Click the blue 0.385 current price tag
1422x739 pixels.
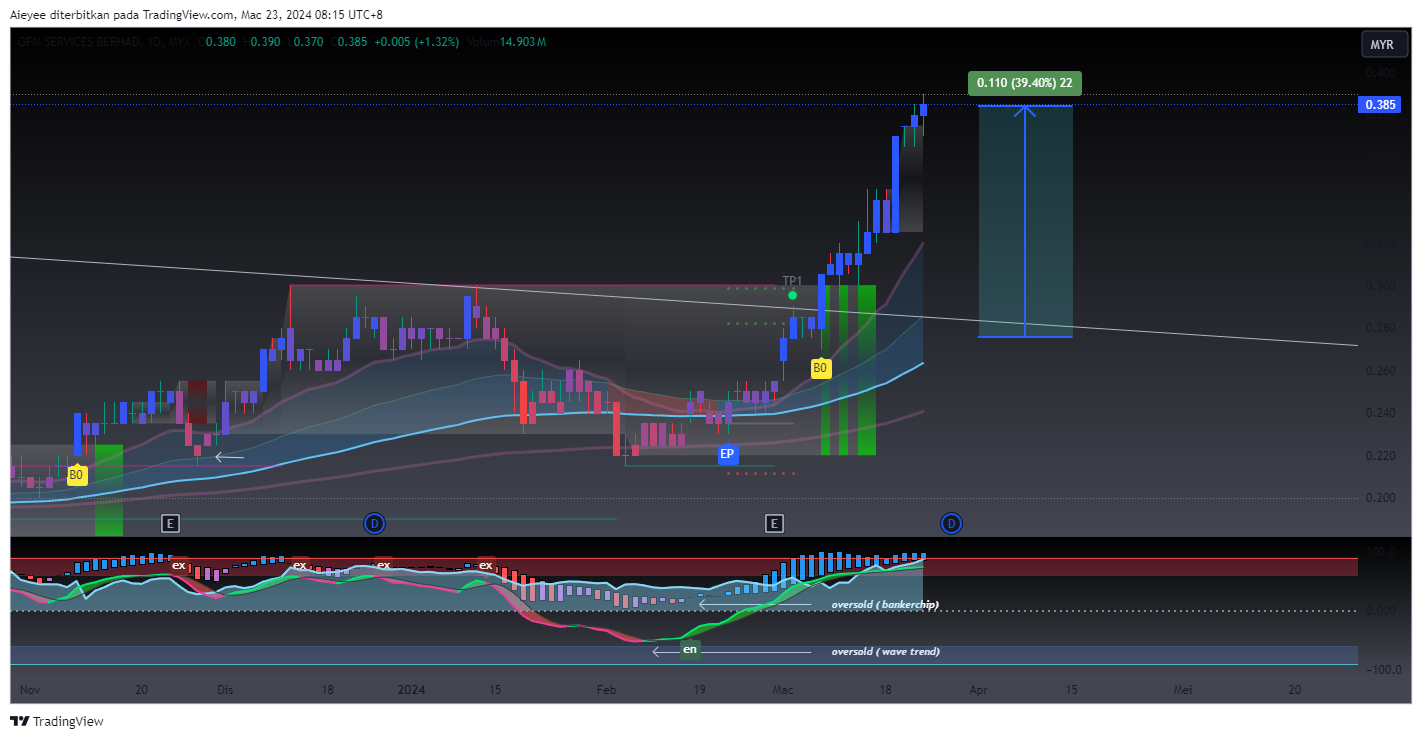click(1379, 105)
